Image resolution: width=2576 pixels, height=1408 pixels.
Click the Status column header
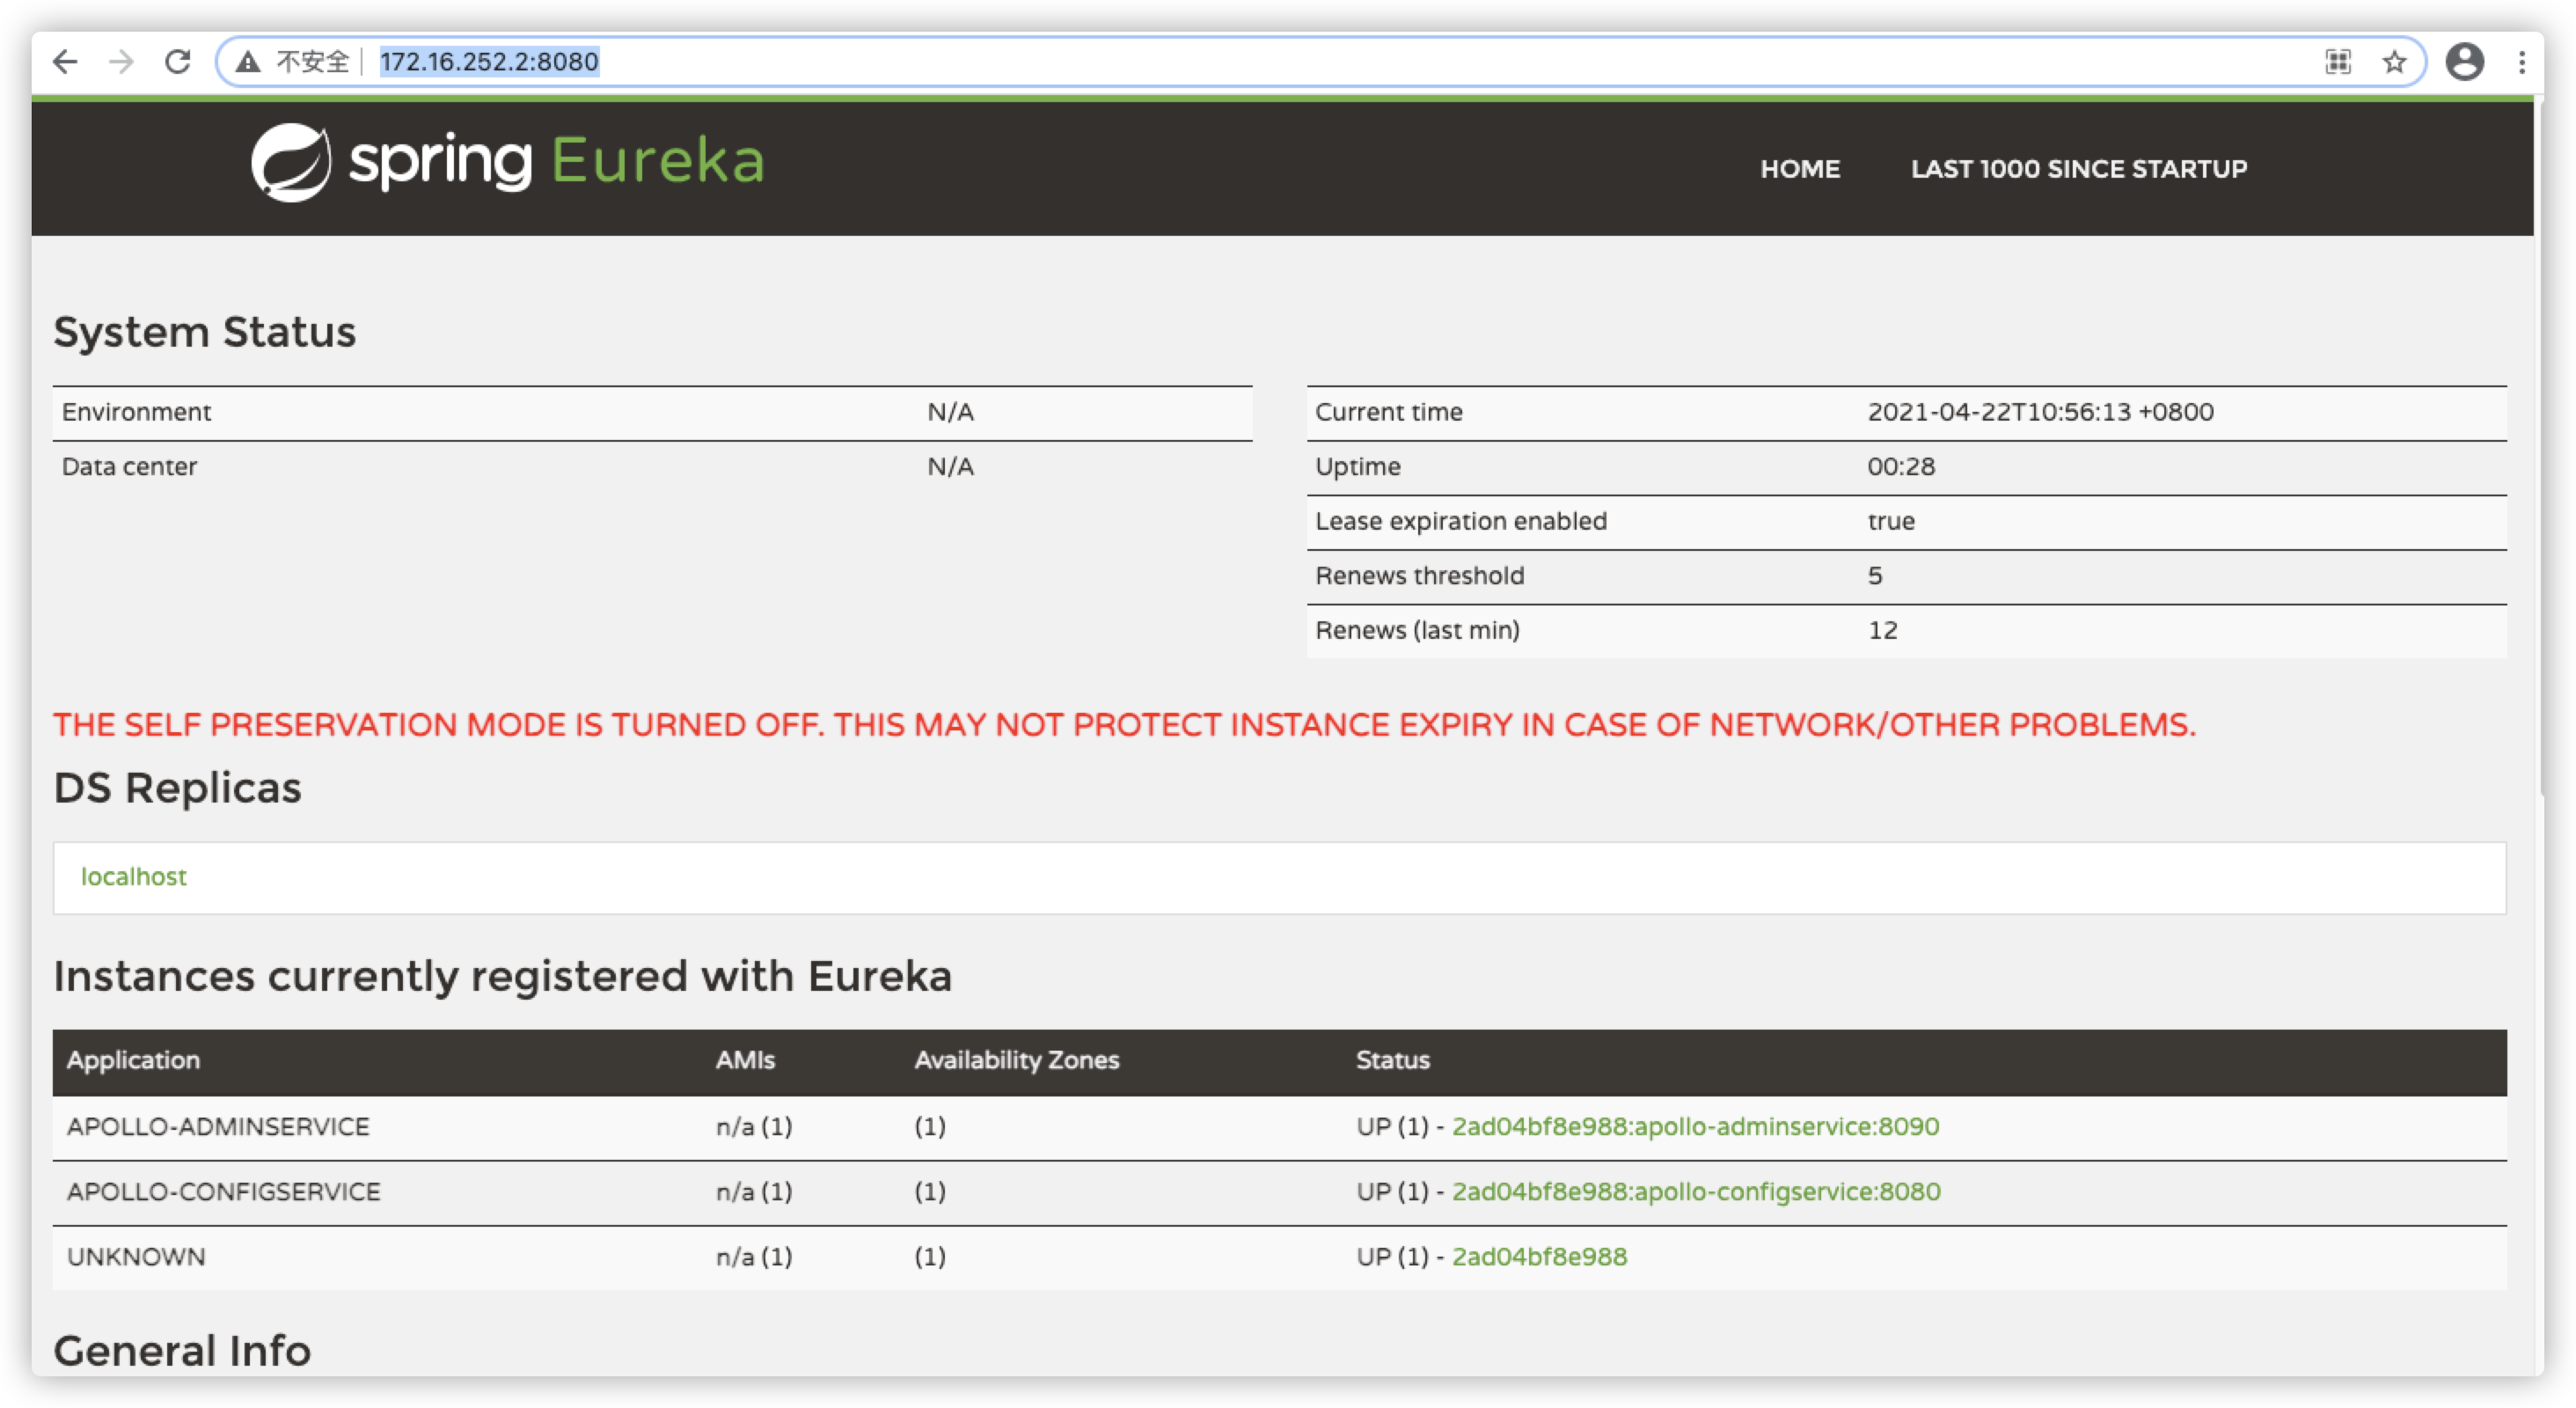pyautogui.click(x=1392, y=1061)
